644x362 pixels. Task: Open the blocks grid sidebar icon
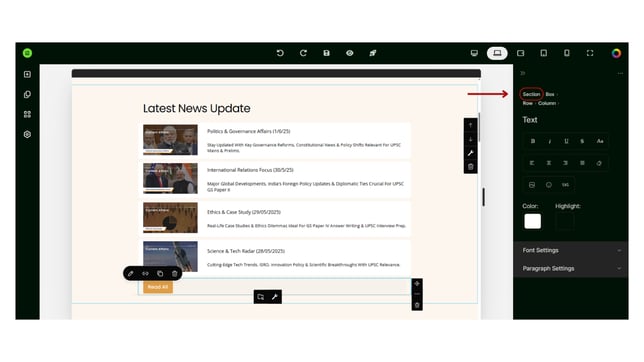click(28, 114)
